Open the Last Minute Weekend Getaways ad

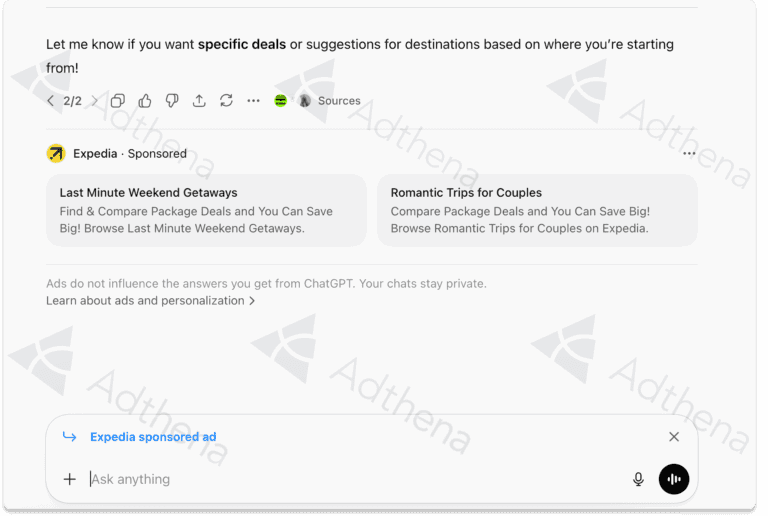coord(206,210)
